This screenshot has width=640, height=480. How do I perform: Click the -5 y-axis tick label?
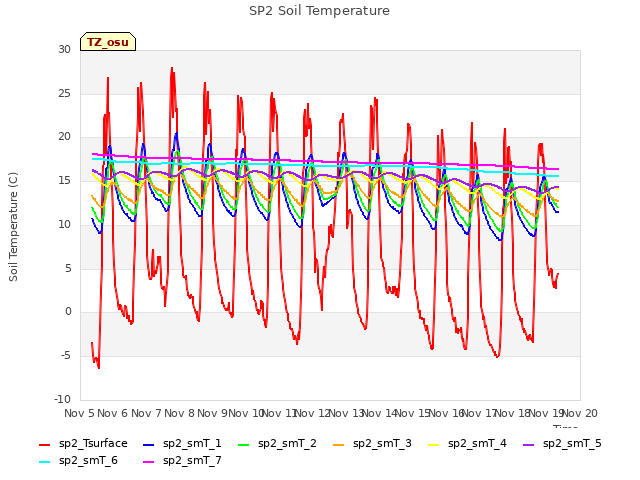[66, 356]
